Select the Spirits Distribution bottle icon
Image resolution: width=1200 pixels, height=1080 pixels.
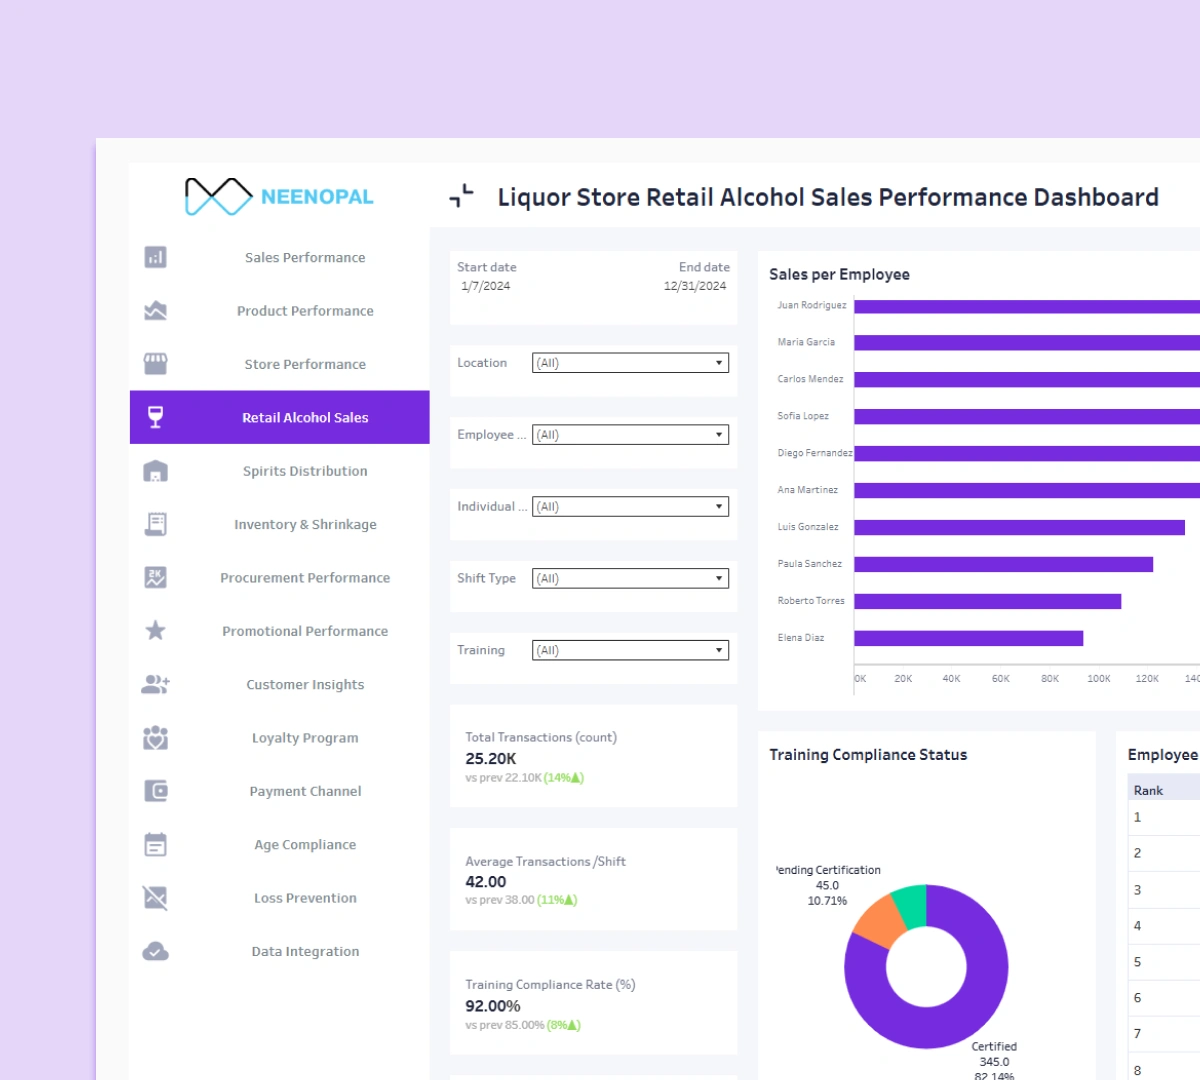[155, 470]
